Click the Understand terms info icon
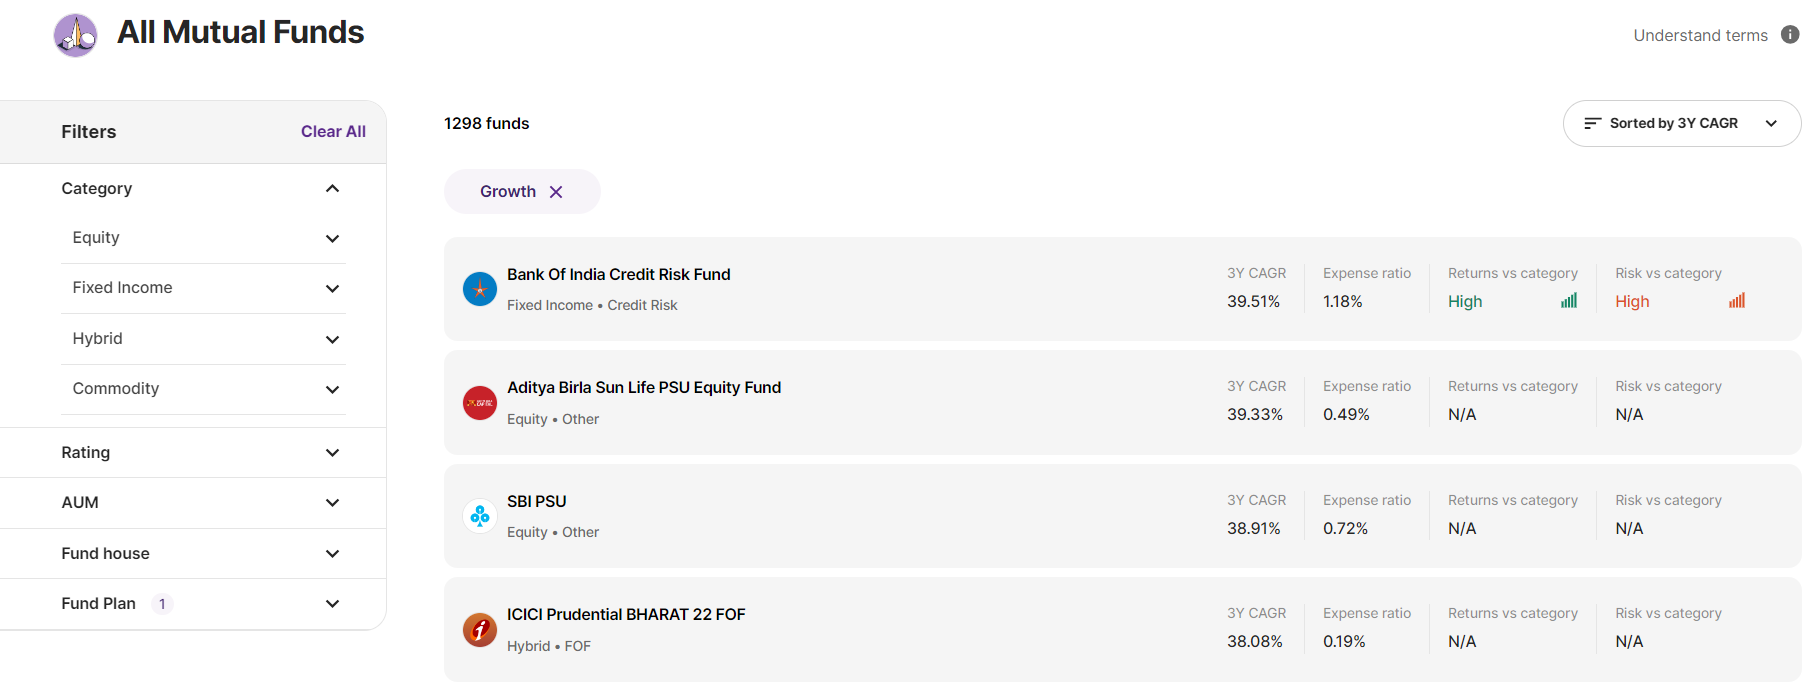Image resolution: width=1807 pixels, height=684 pixels. (1790, 35)
